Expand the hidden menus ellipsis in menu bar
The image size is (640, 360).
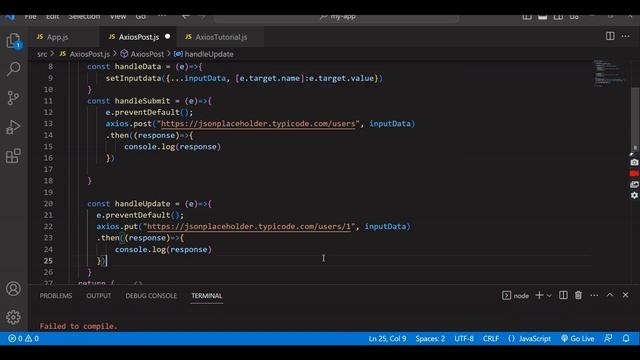tap(162, 17)
